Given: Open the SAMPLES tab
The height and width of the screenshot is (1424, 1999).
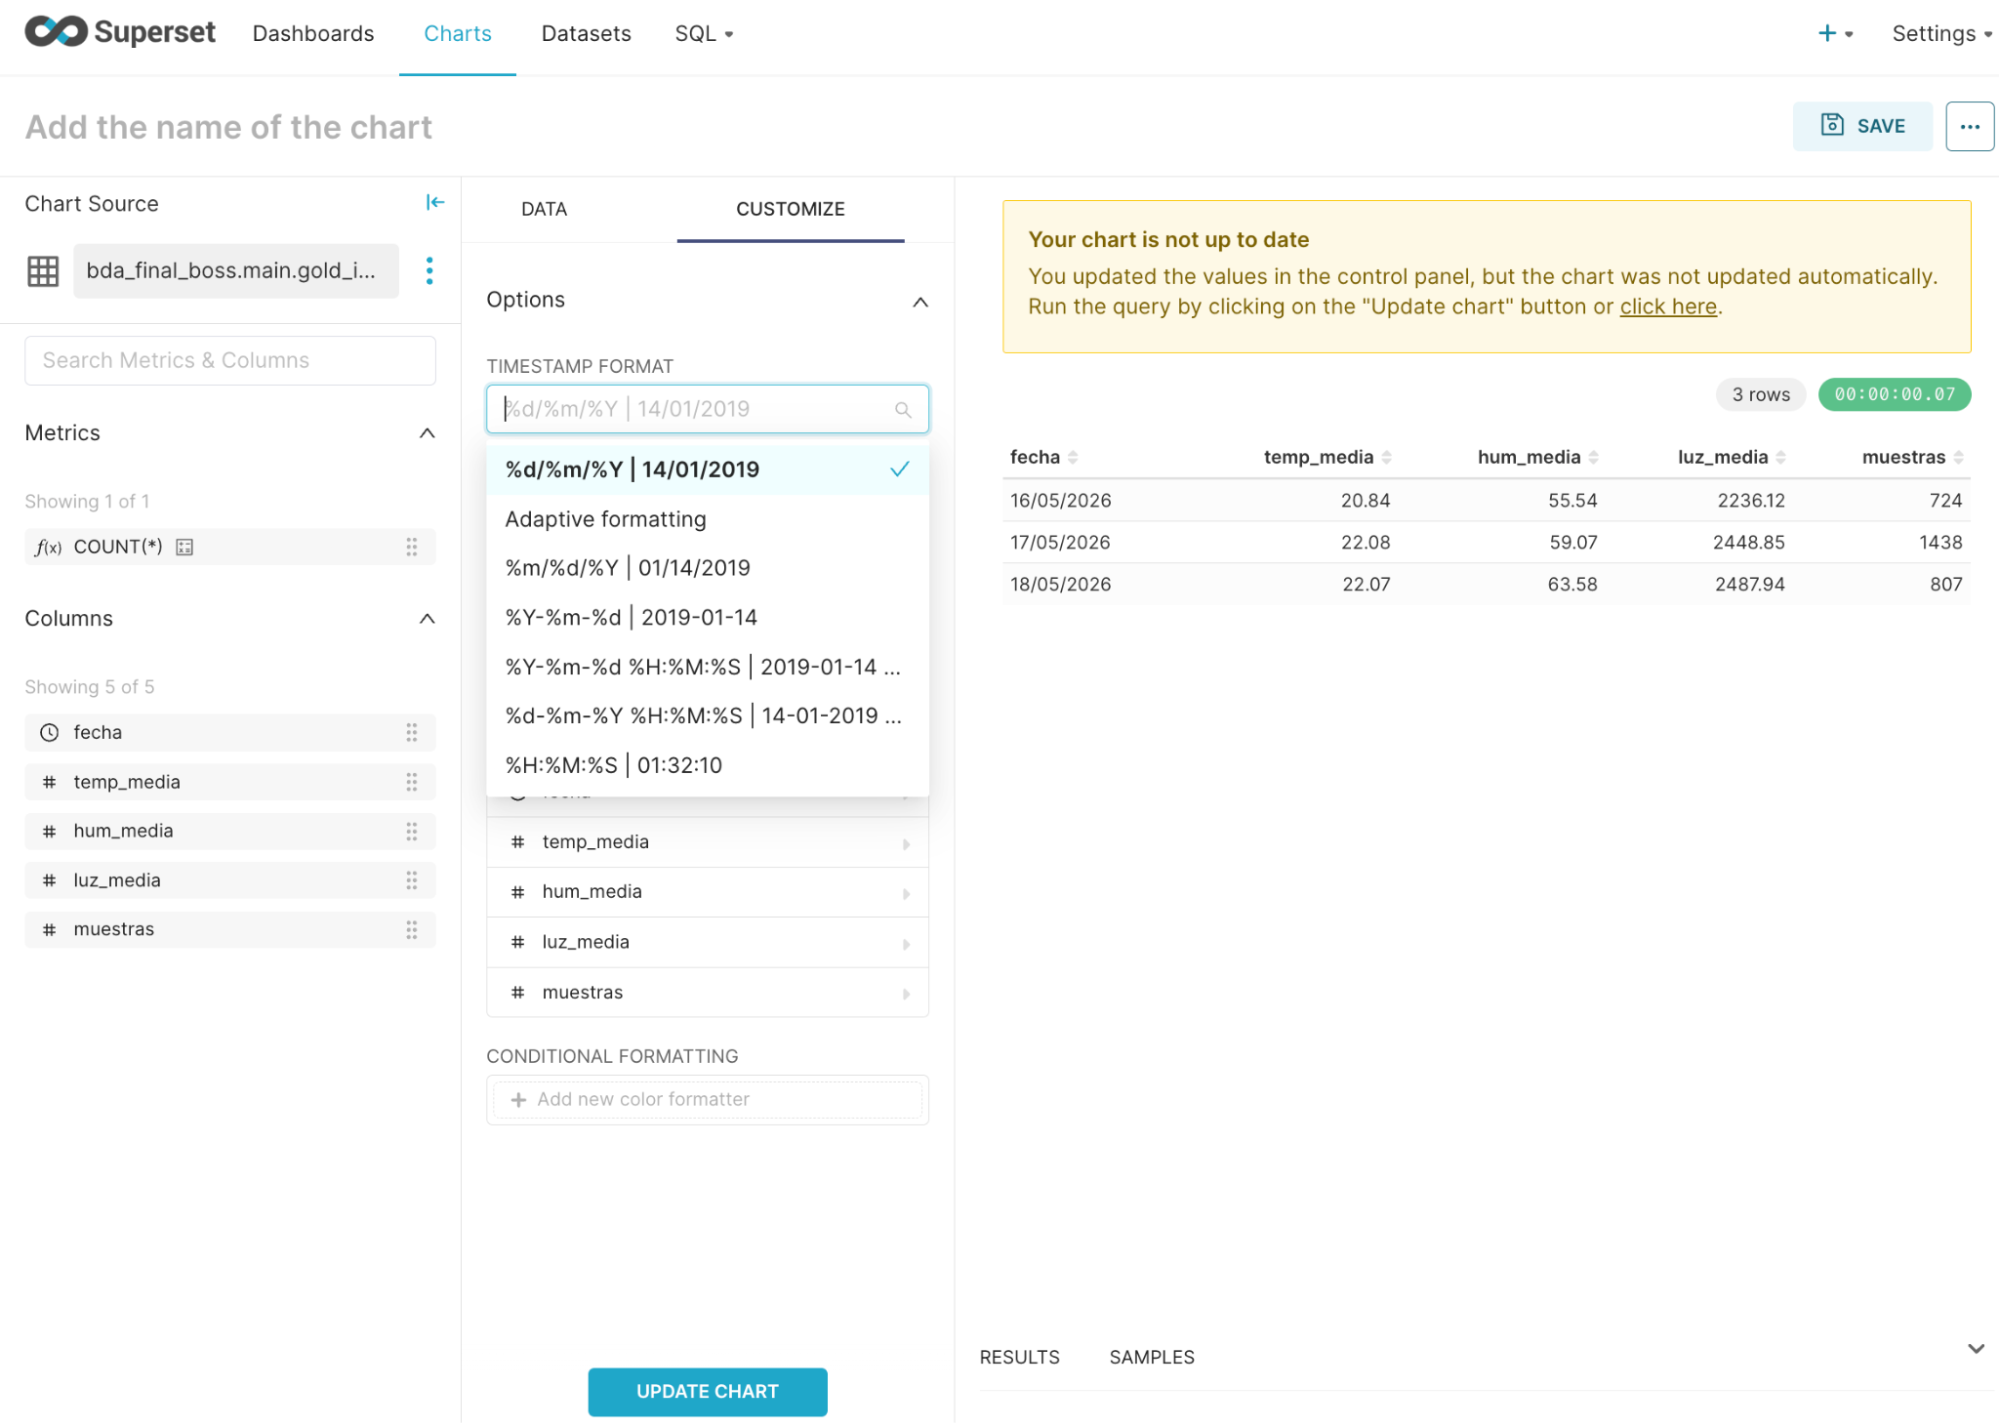Looking at the screenshot, I should click(1151, 1357).
